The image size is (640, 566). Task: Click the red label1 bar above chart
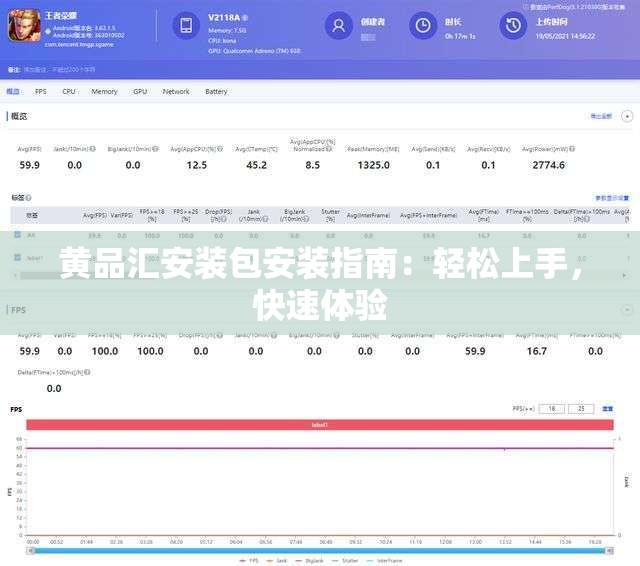point(320,425)
